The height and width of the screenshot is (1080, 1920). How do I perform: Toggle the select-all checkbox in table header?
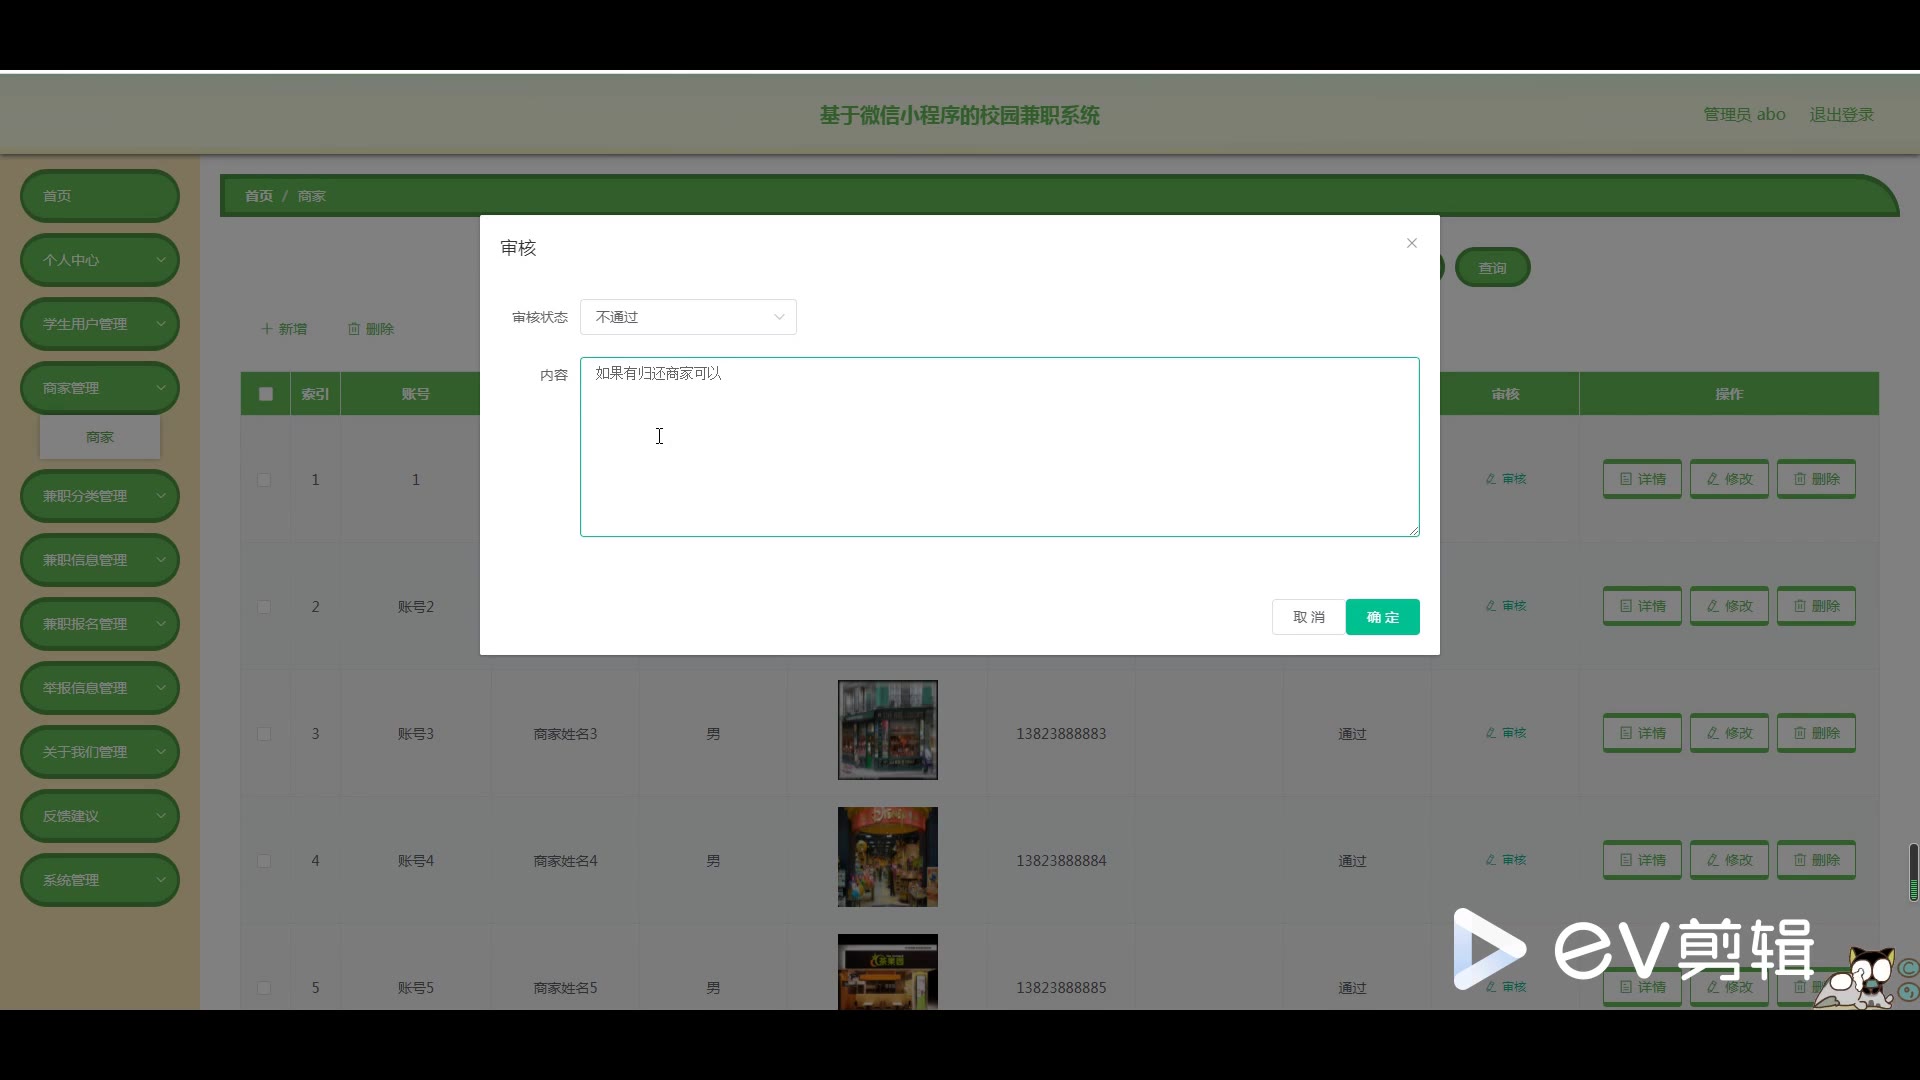coord(266,394)
